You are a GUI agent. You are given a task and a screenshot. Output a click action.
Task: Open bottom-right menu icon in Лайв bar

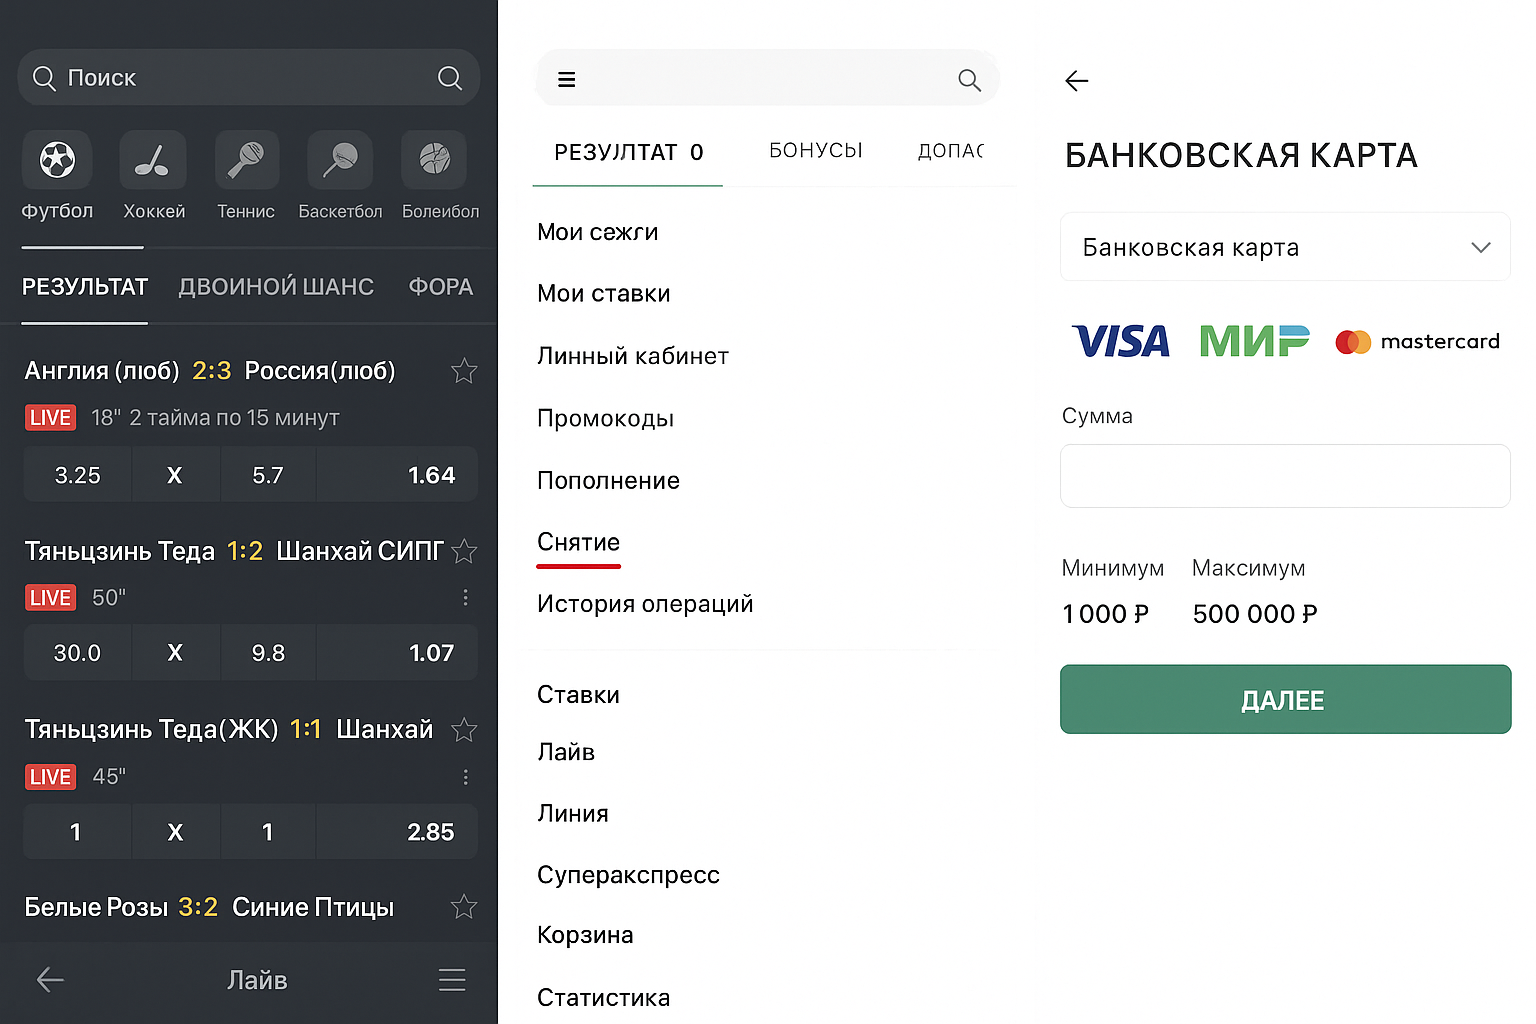(x=452, y=980)
